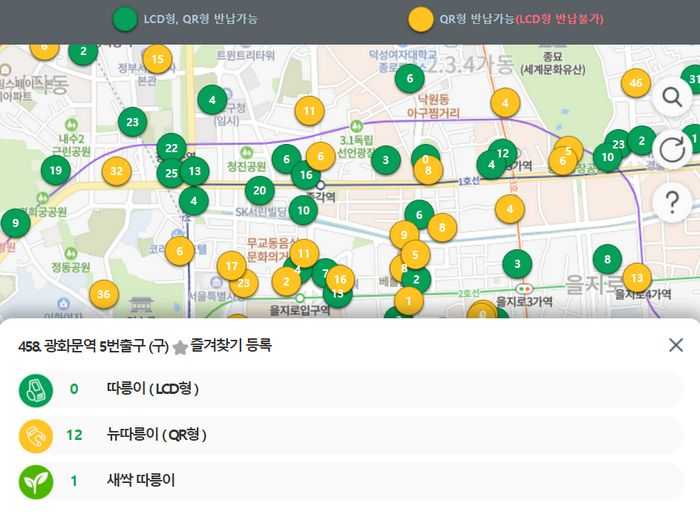Toggle the favorite star for station 458
Viewport: 700px width, 512px height.
180,347
